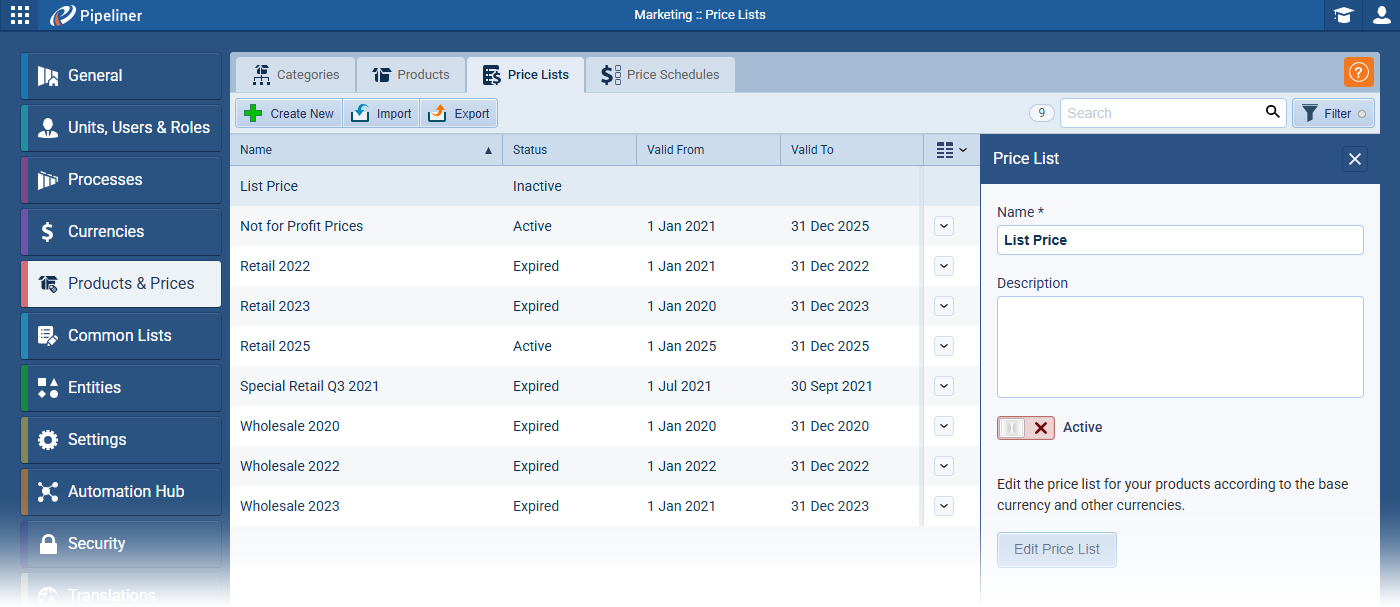This screenshot has width=1400, height=607.
Task: Open the app launcher grid icon
Action: click(20, 15)
